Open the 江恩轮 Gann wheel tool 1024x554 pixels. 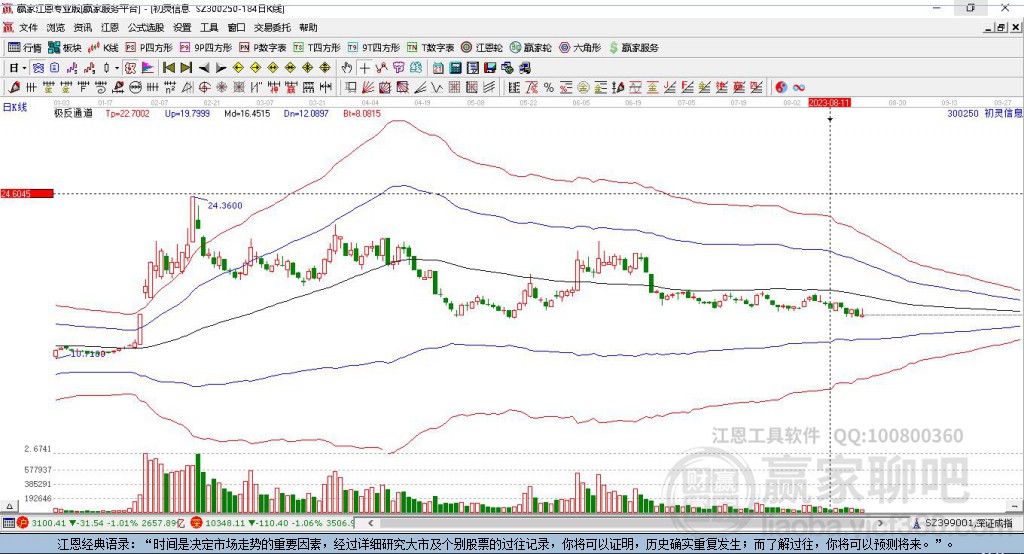[482, 48]
